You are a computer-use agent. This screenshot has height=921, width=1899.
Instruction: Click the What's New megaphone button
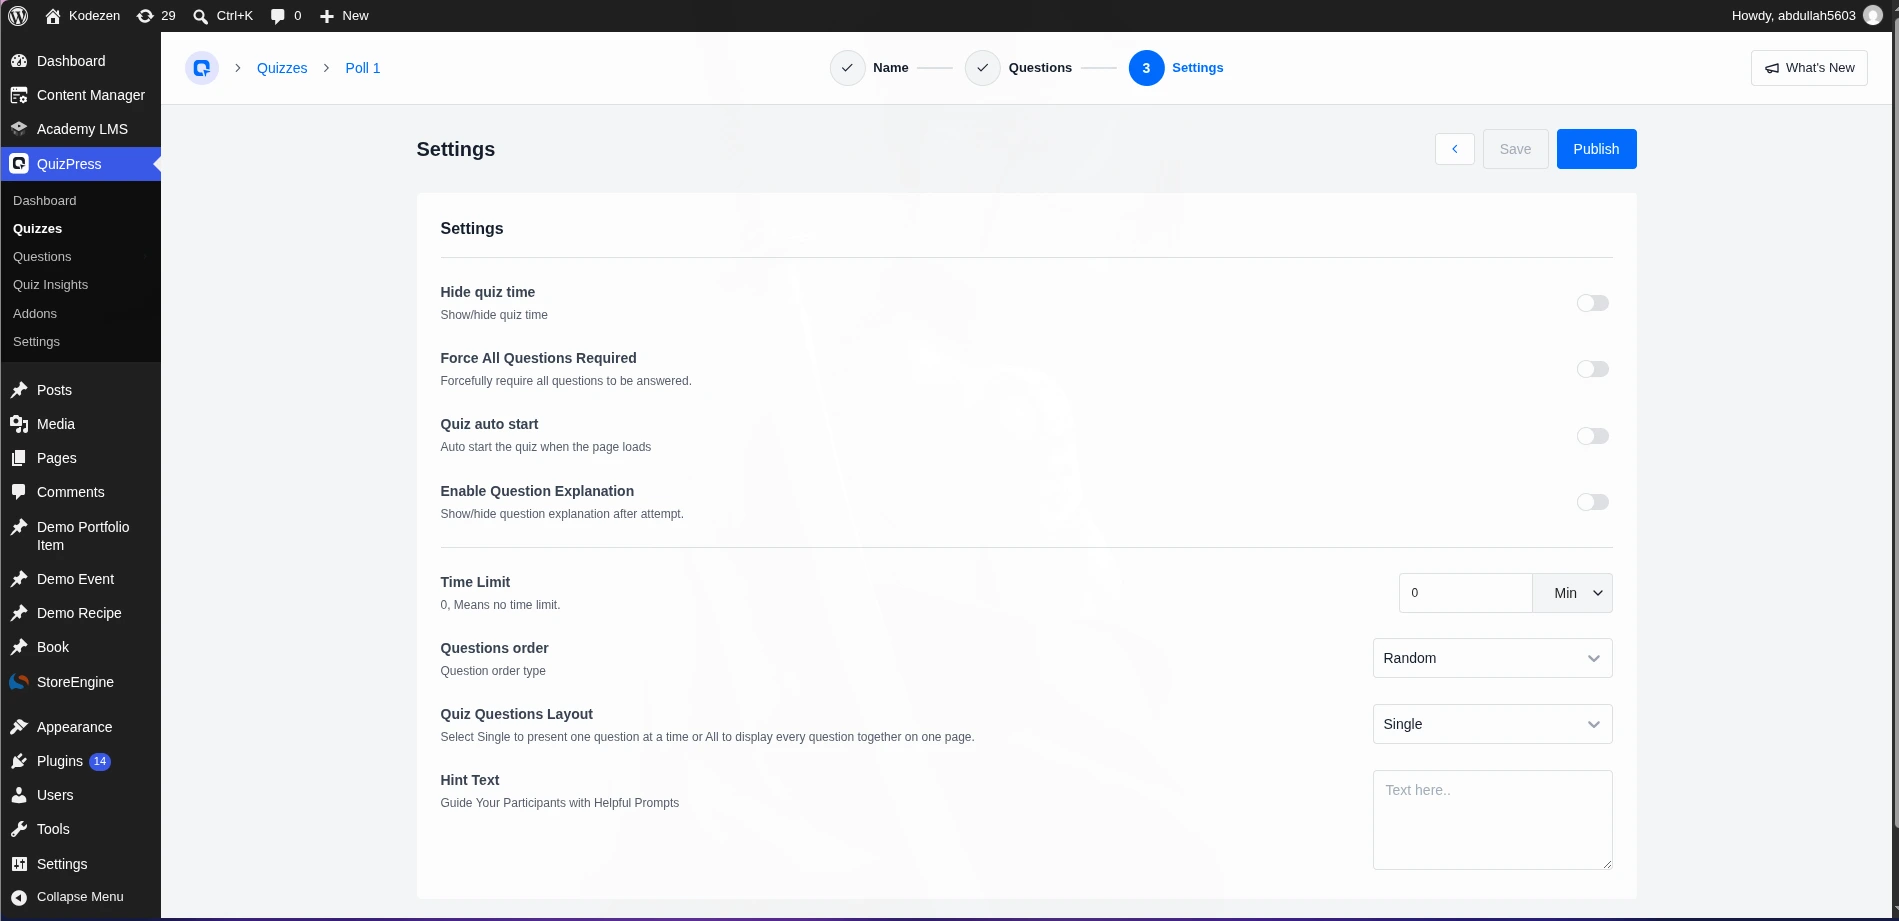coord(1809,68)
